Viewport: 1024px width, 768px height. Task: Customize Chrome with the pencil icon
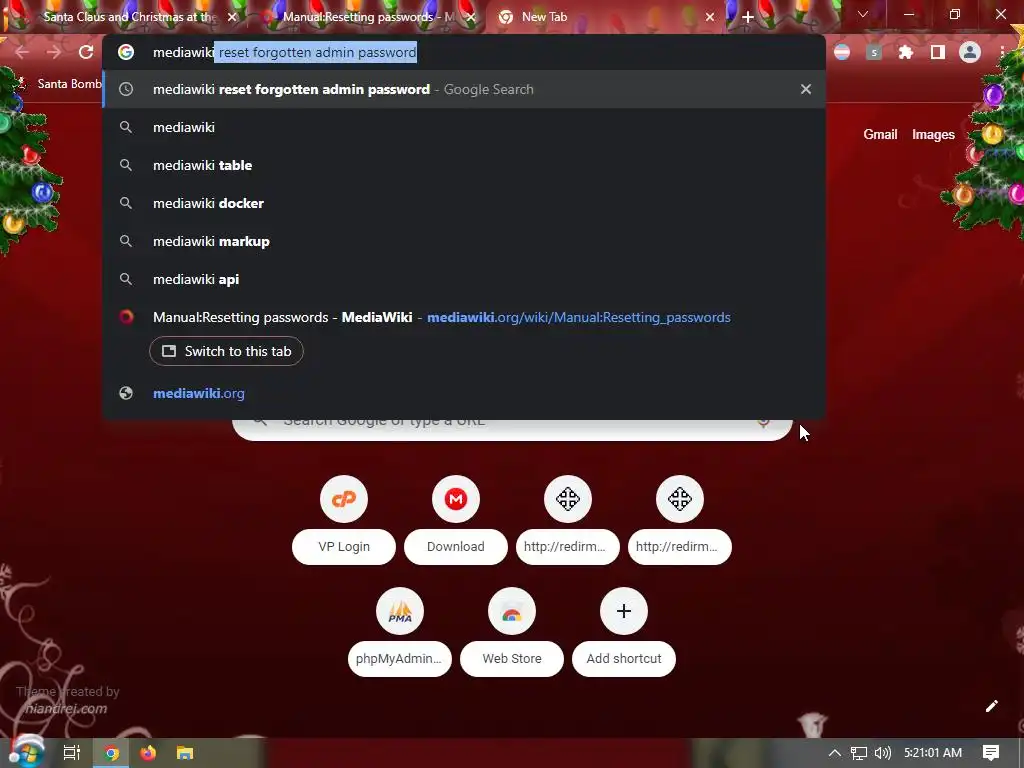[991, 706]
